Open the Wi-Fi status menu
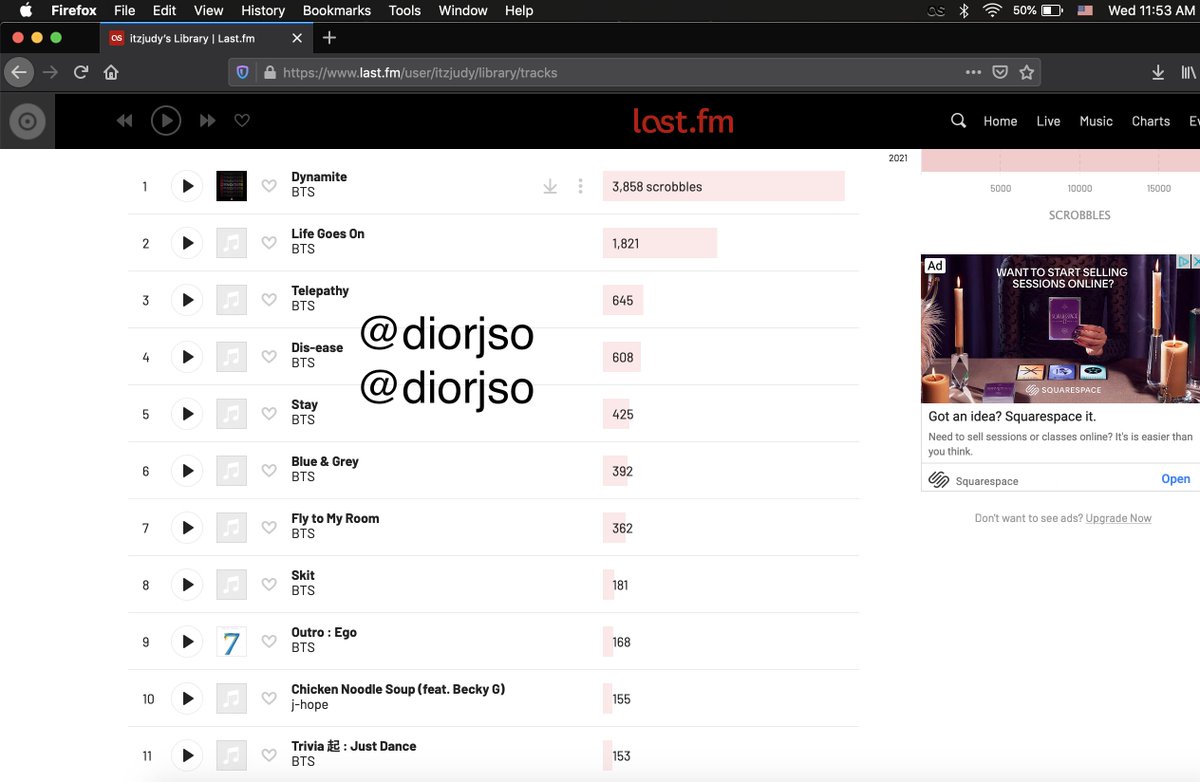The width and height of the screenshot is (1200, 782). tap(992, 10)
